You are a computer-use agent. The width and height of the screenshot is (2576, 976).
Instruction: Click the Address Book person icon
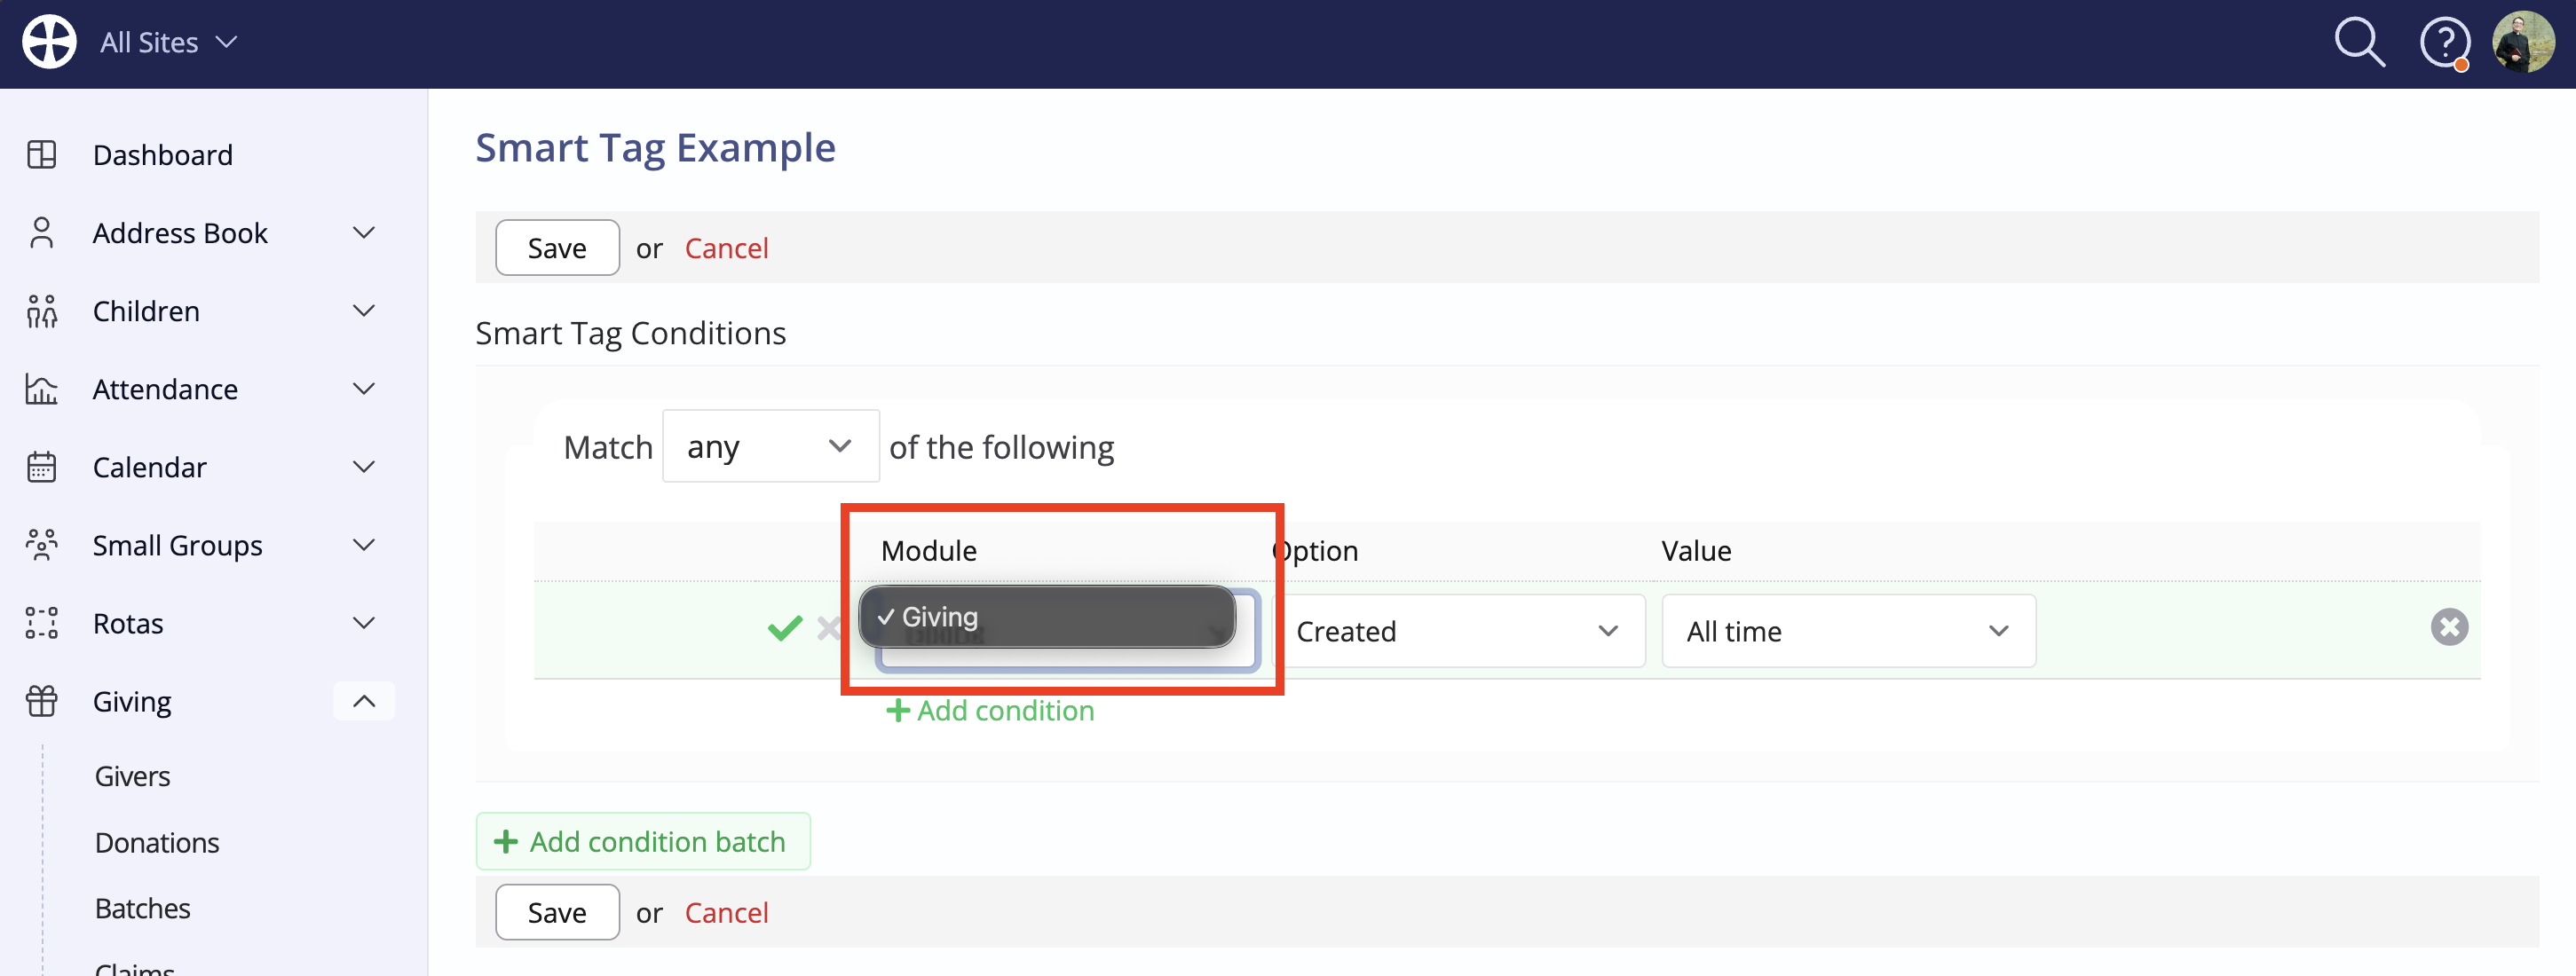[42, 233]
